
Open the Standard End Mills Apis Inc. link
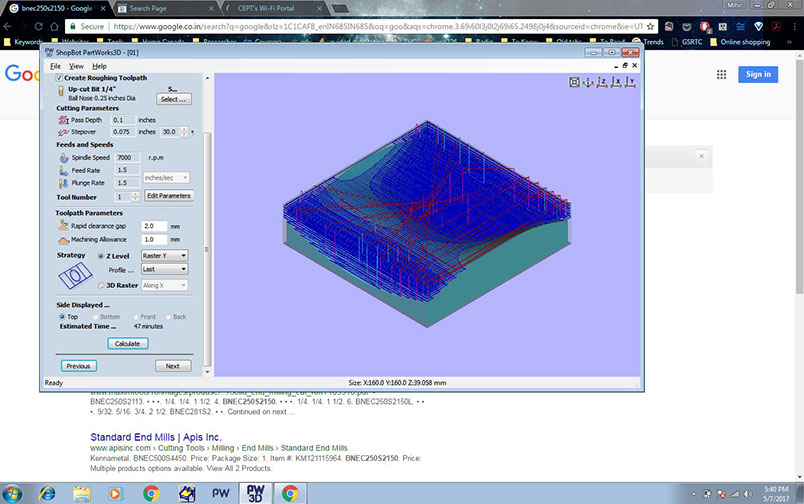pyautogui.click(x=156, y=437)
